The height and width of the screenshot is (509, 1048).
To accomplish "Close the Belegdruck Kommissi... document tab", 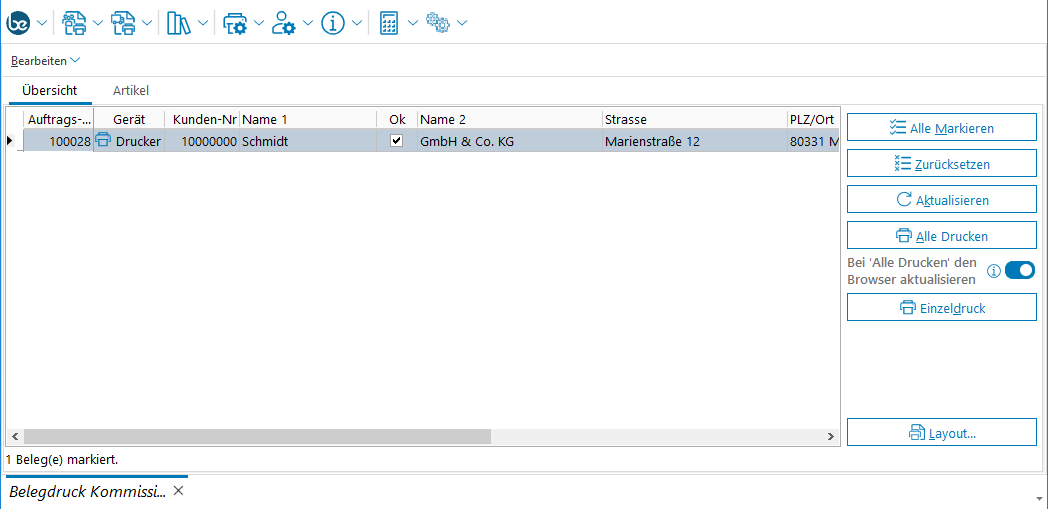I will pos(179,491).
